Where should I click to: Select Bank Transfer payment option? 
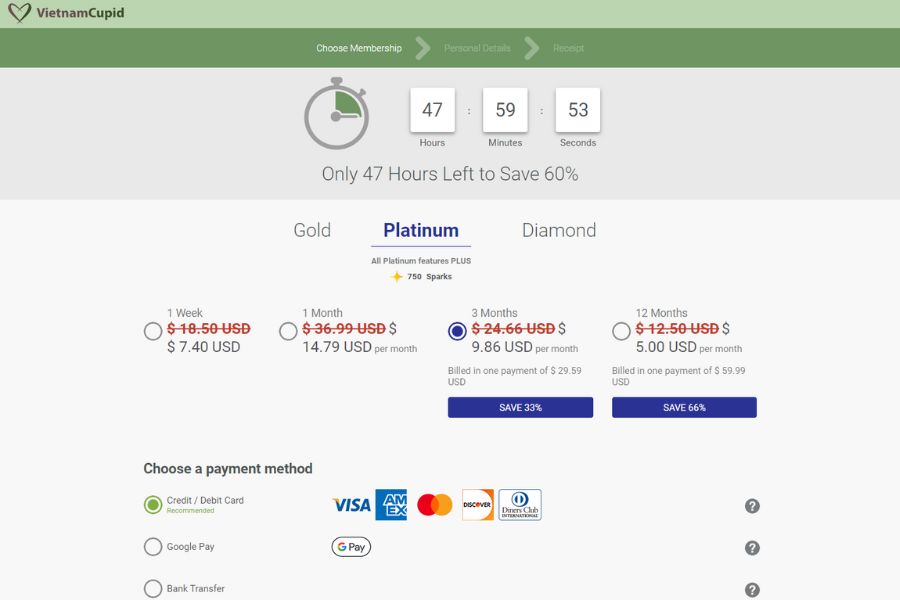point(153,589)
